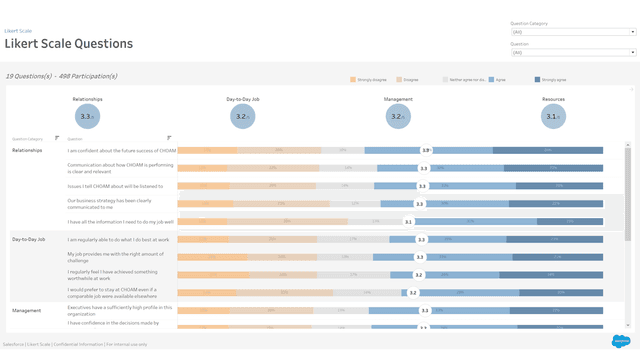Viewport: 640px width, 363px height.
Task: Select the Day-to-Day Job 3.2 score circle
Action: [243, 116]
